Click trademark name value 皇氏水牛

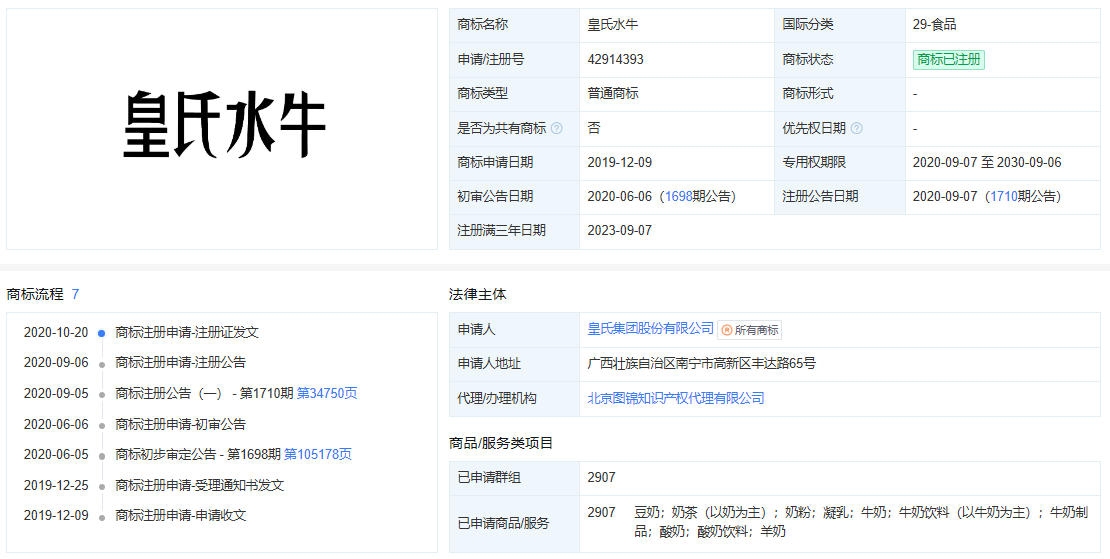tap(612, 25)
